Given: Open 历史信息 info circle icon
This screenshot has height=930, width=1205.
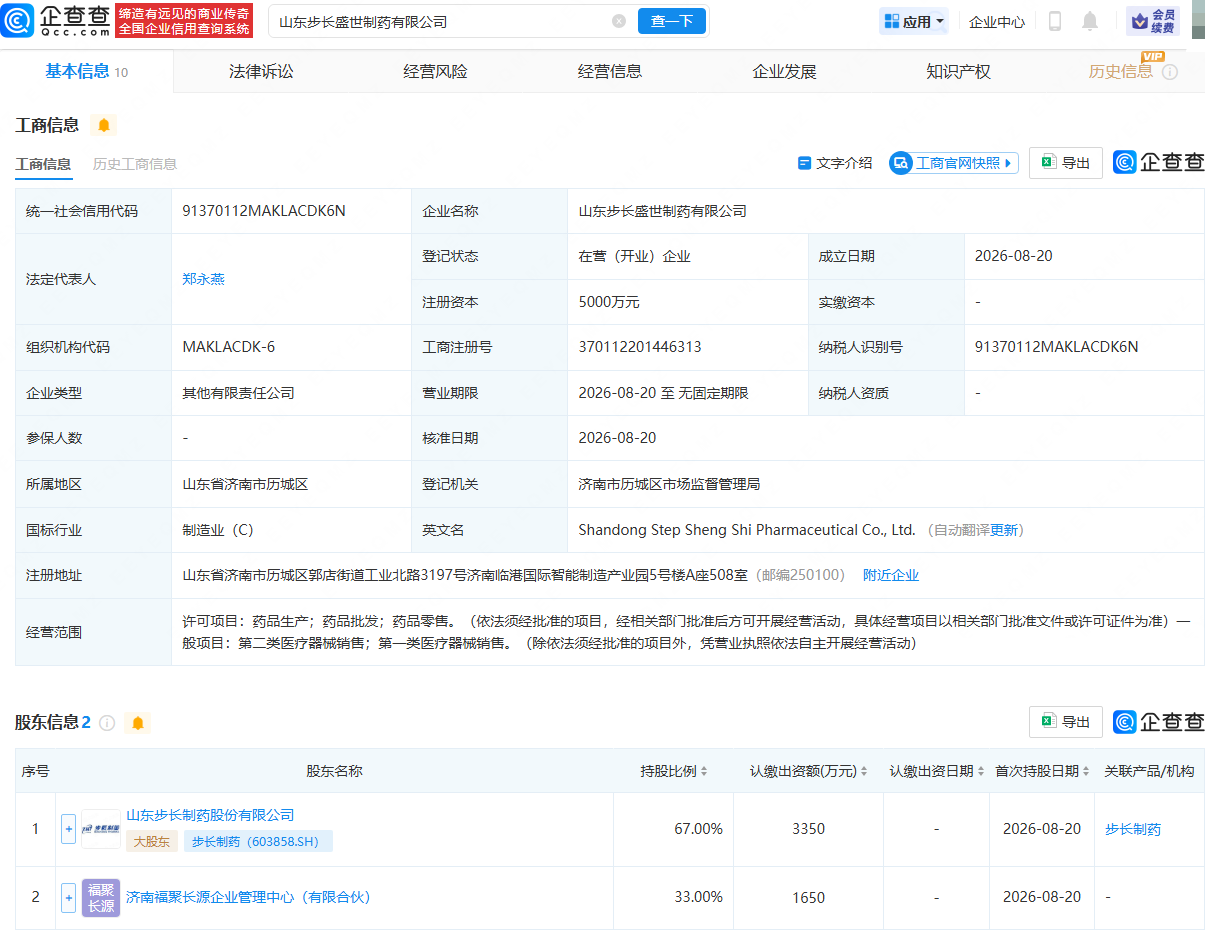Looking at the screenshot, I should click(x=1170, y=72).
